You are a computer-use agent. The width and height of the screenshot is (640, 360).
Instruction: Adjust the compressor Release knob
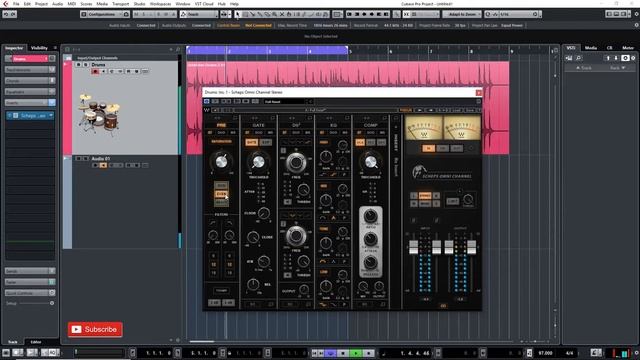coord(371,262)
